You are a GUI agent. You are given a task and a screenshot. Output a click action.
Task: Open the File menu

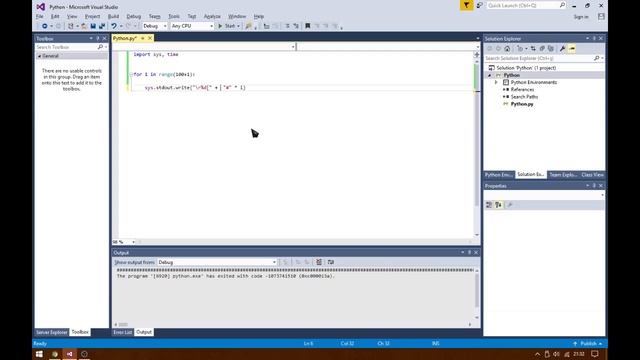tap(40, 16)
